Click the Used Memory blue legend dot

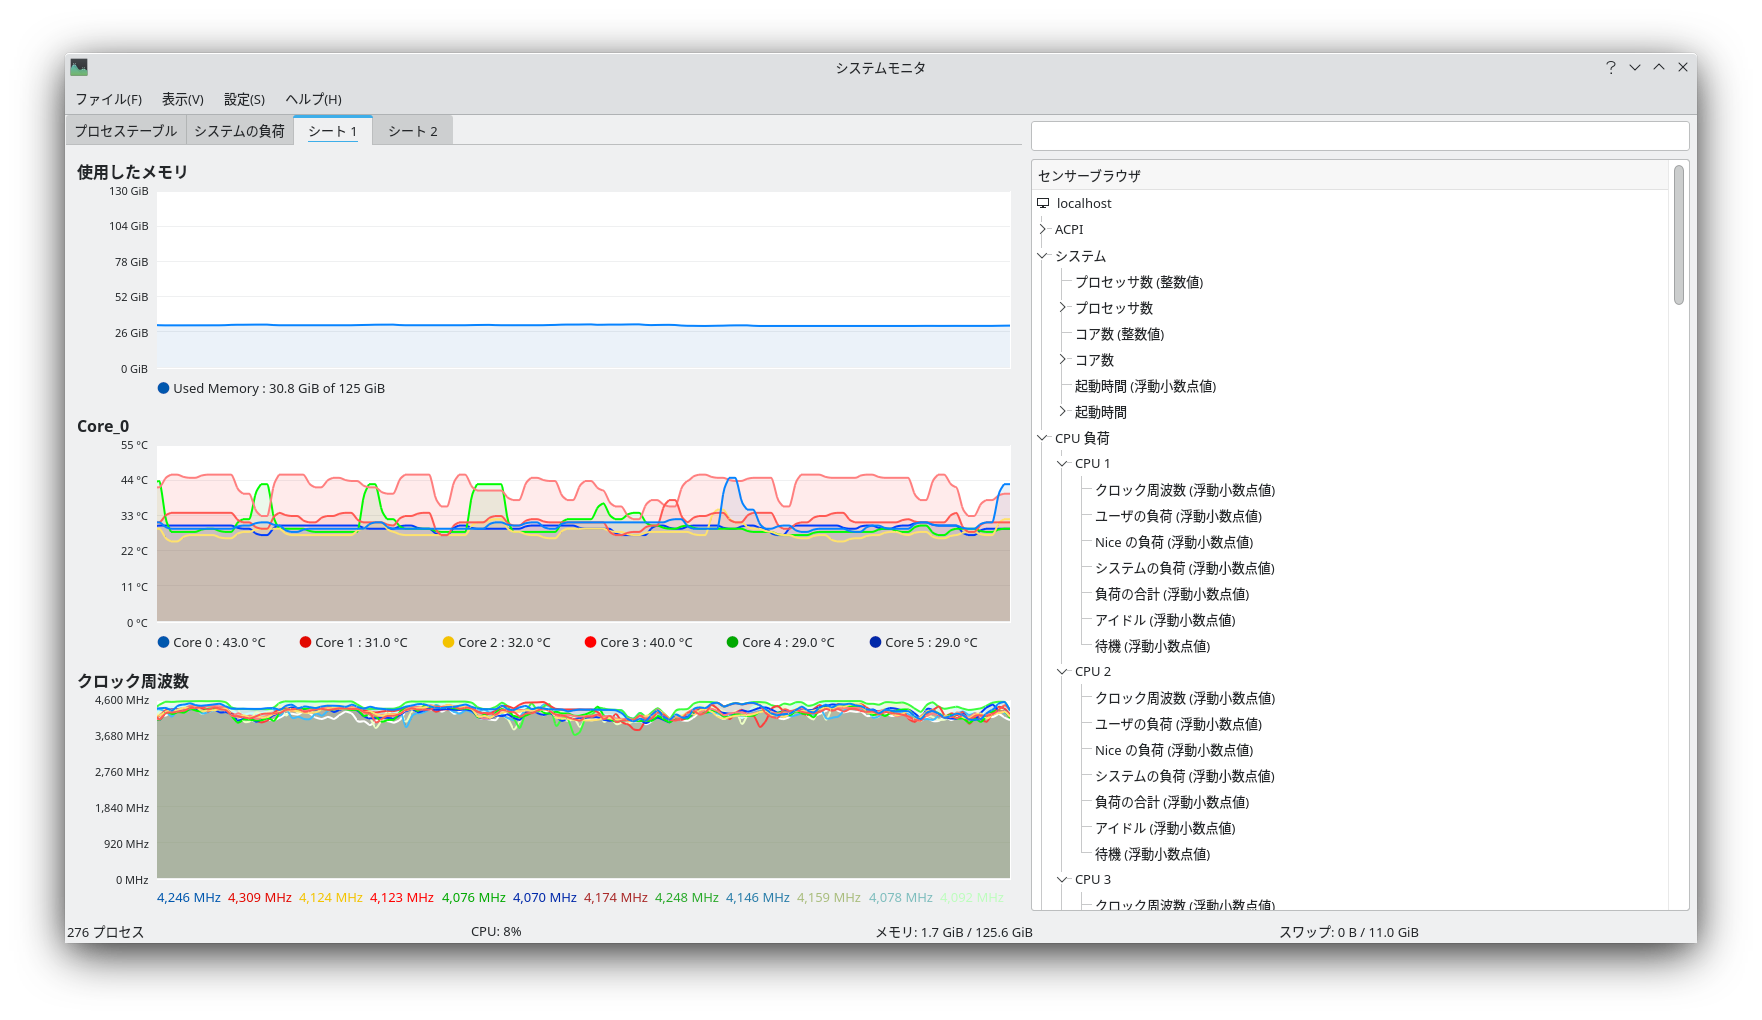pyautogui.click(x=163, y=388)
